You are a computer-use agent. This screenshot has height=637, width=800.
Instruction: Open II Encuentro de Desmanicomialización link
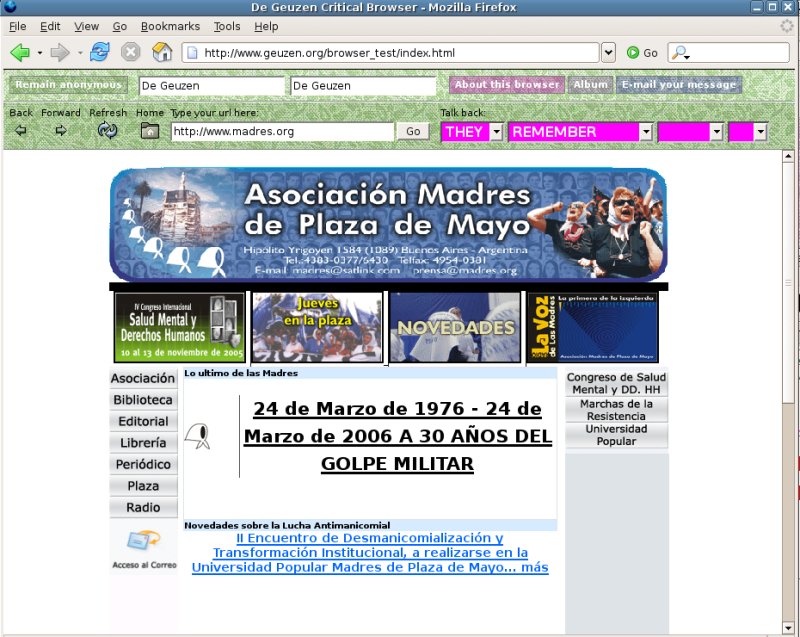tap(370, 553)
